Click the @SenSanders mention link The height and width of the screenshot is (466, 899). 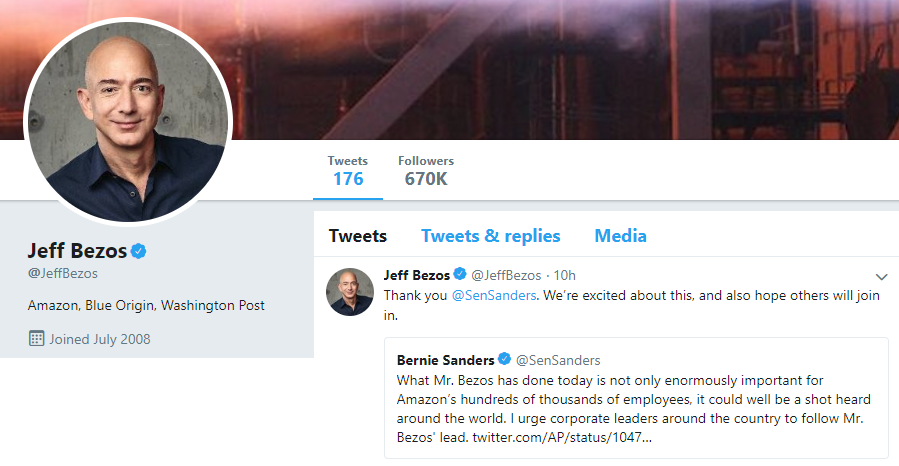tap(494, 296)
